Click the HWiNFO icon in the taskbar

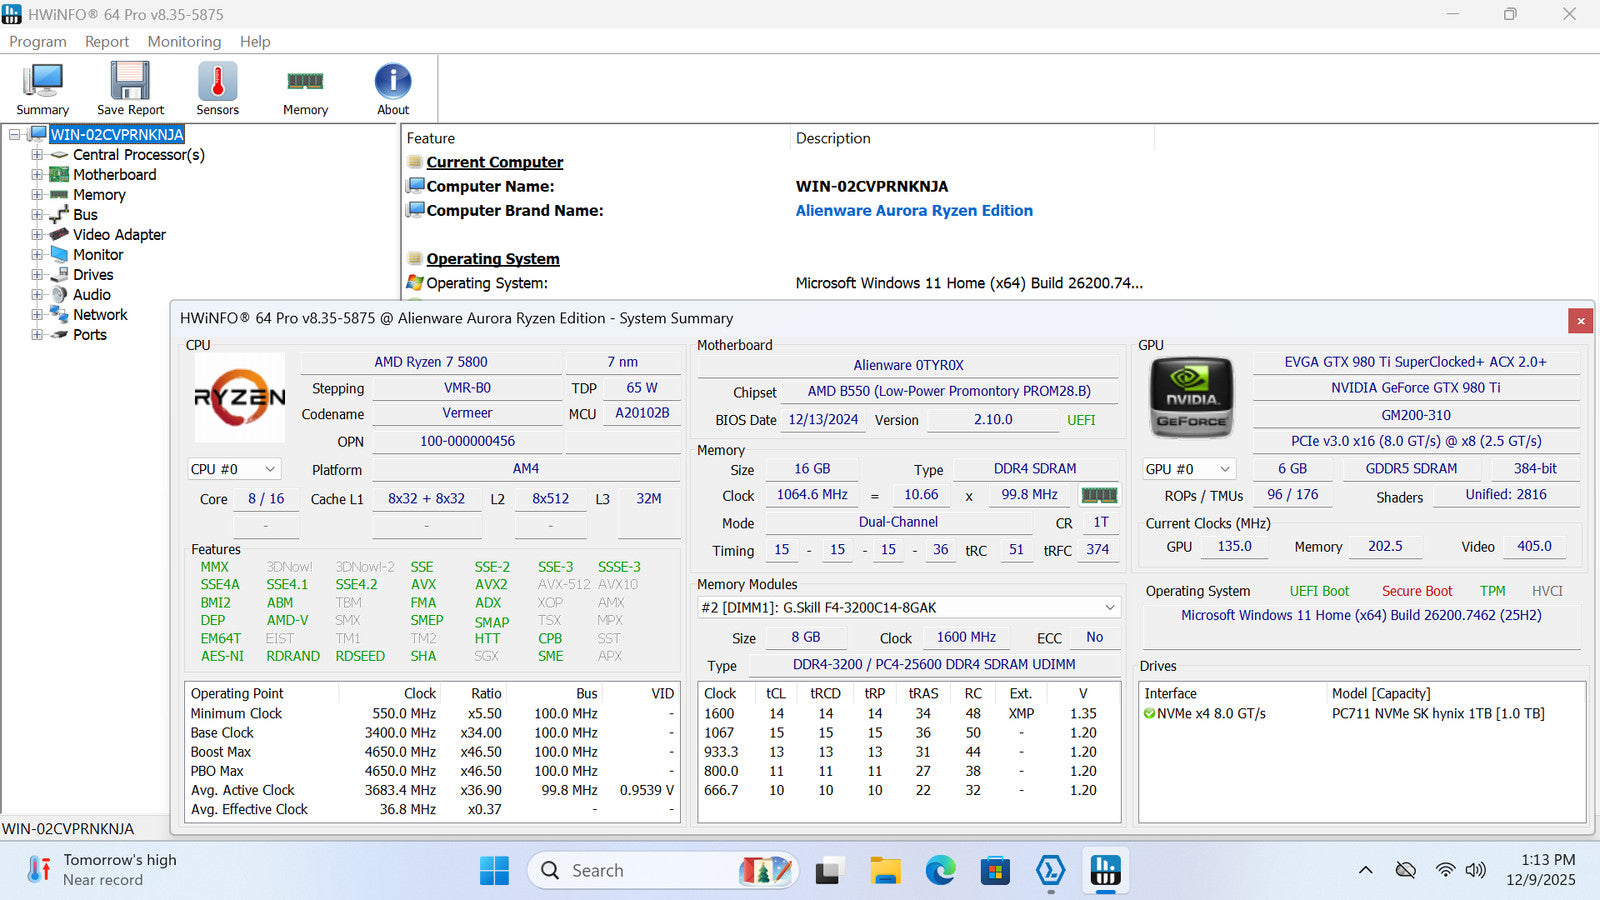tap(1105, 871)
